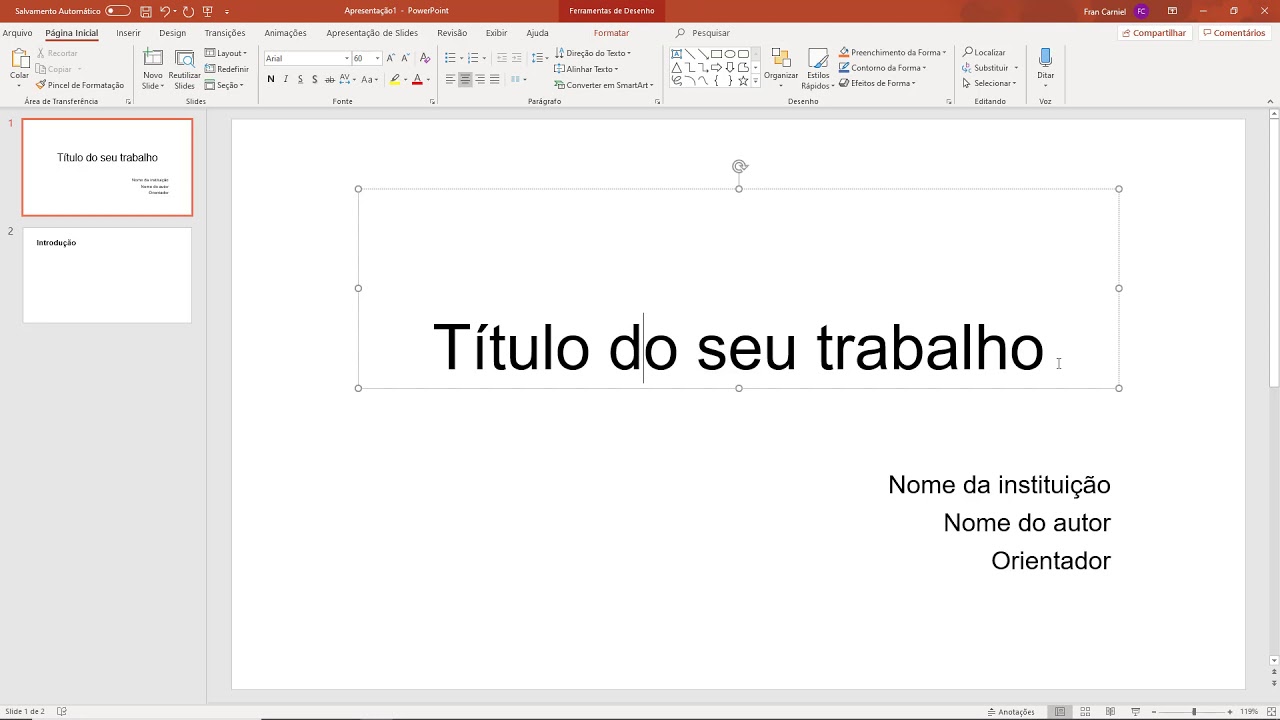Select the underline icon
Image resolution: width=1280 pixels, height=720 pixels.
point(300,79)
